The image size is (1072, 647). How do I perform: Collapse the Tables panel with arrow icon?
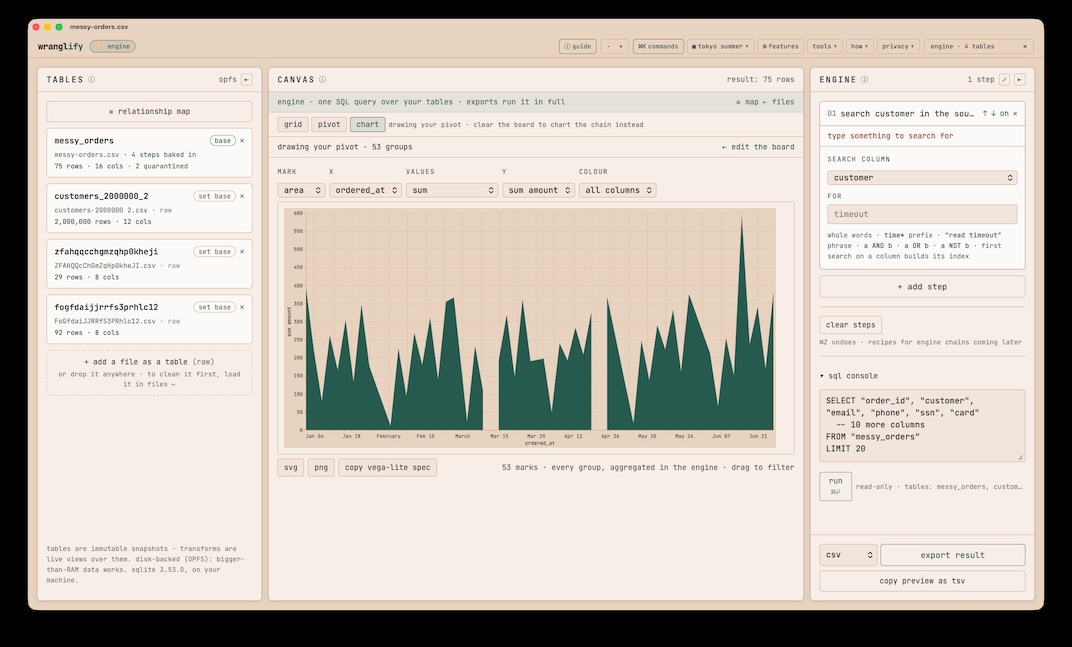(x=247, y=79)
